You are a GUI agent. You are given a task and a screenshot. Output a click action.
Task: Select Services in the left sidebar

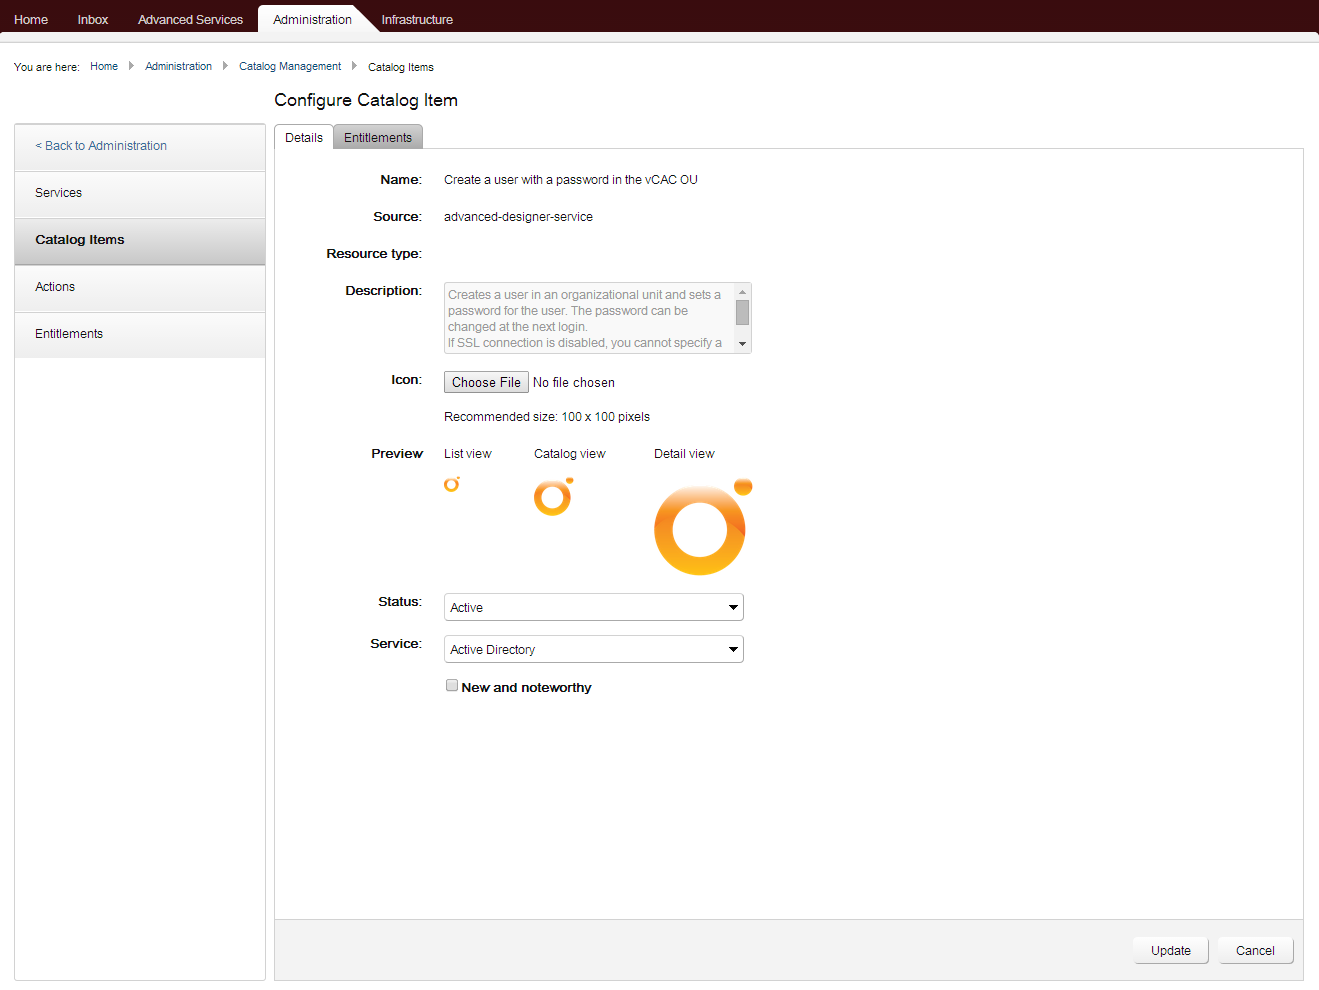coord(59,193)
